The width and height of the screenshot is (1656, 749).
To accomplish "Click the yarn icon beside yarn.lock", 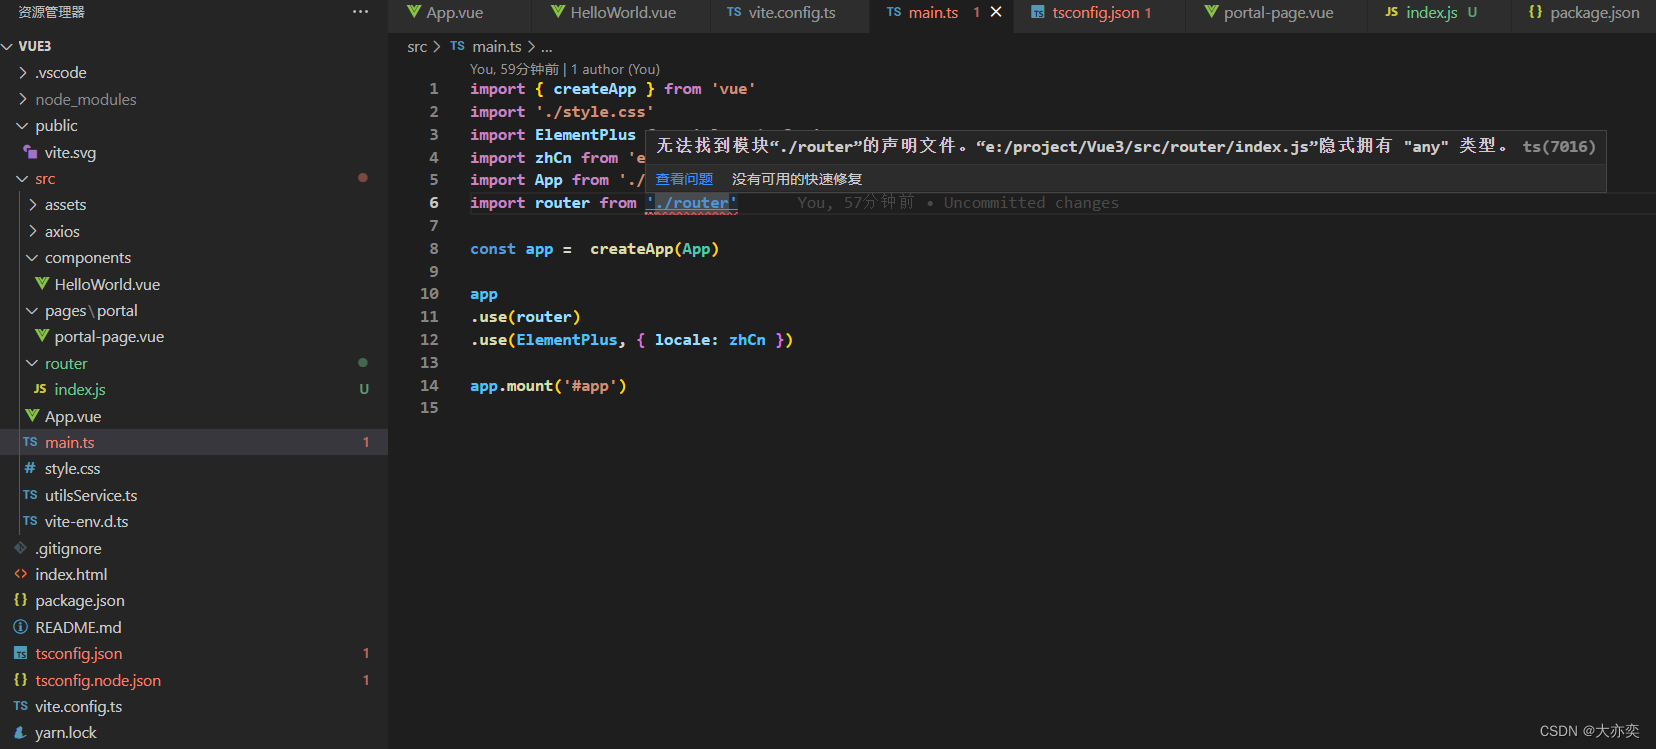I will tap(20, 732).
